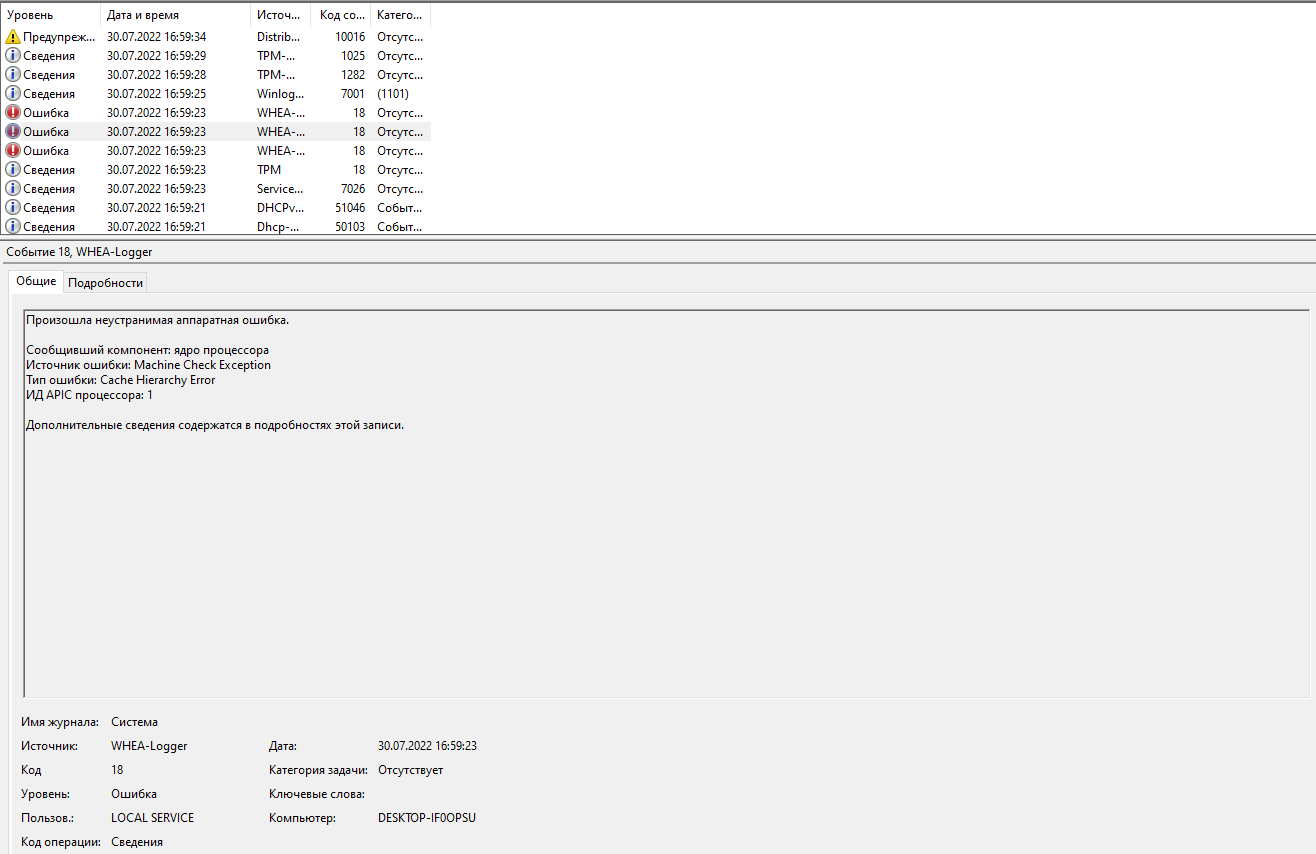Viewport: 1316px width, 854px height.
Task: Click the info icon of Winlogon event 7001
Action: (x=13, y=94)
